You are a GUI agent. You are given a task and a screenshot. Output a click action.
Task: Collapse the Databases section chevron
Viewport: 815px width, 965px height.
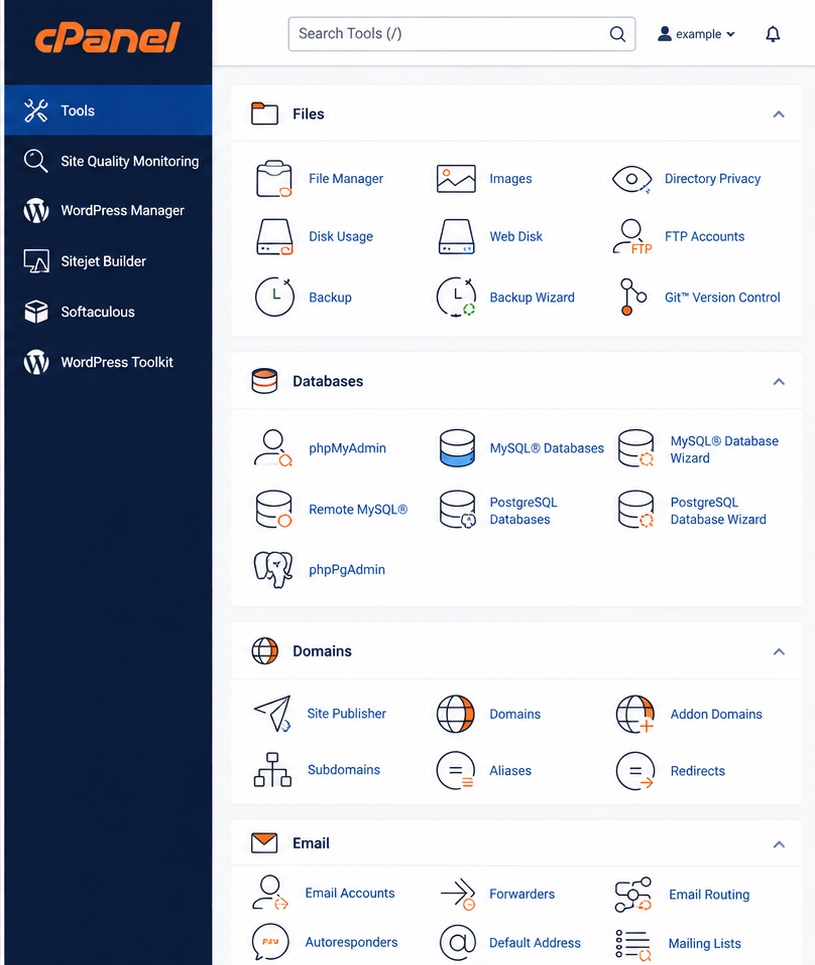click(779, 382)
